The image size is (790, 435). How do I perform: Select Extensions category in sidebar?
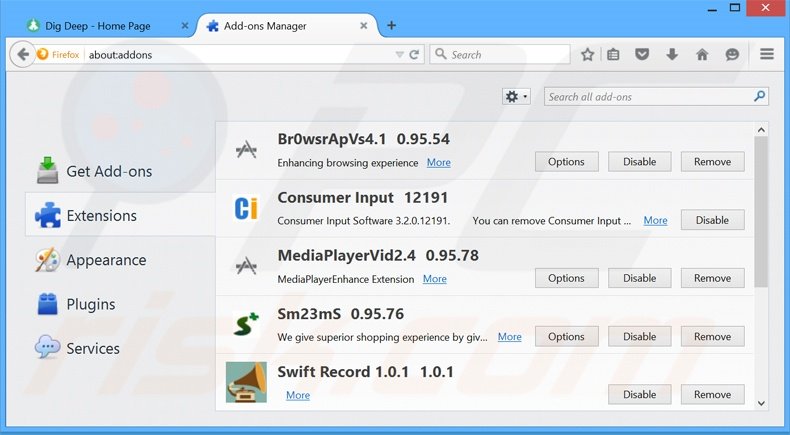coord(120,215)
